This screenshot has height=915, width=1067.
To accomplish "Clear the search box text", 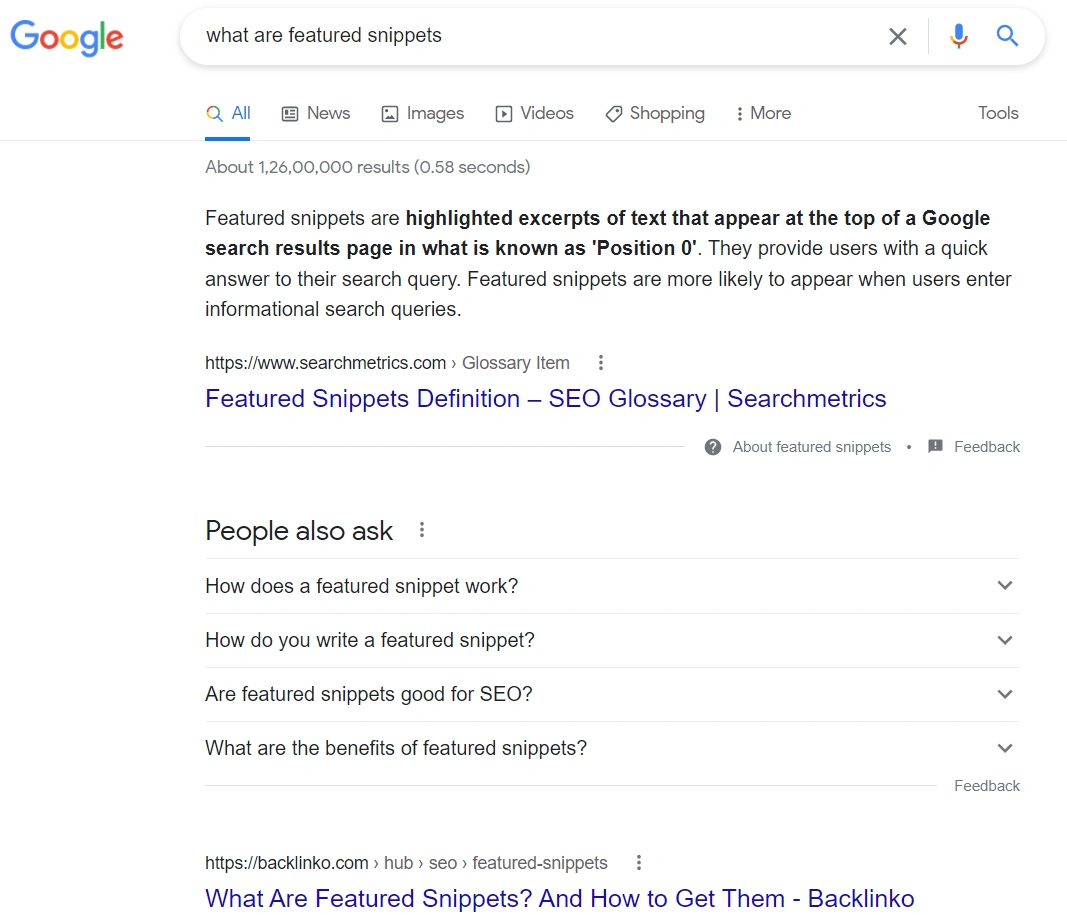I will (897, 37).
